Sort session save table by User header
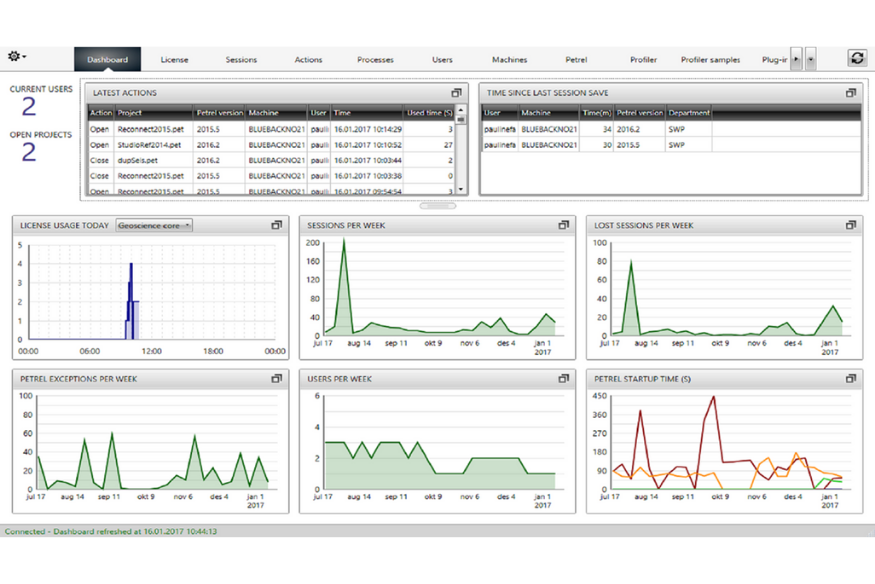Viewport: 875px width, 584px height. click(499, 113)
